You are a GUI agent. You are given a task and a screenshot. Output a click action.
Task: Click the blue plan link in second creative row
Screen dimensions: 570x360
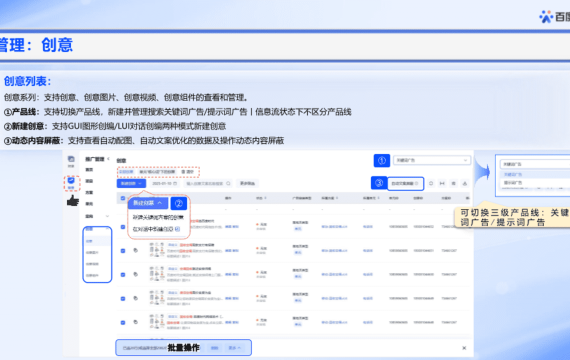point(334,251)
